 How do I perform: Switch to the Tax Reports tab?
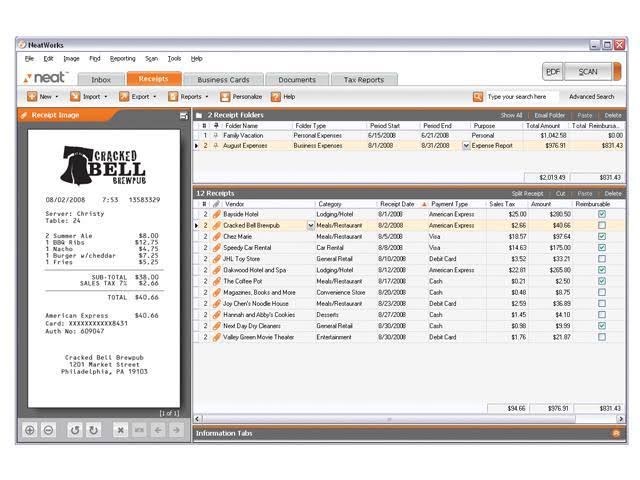click(x=364, y=80)
